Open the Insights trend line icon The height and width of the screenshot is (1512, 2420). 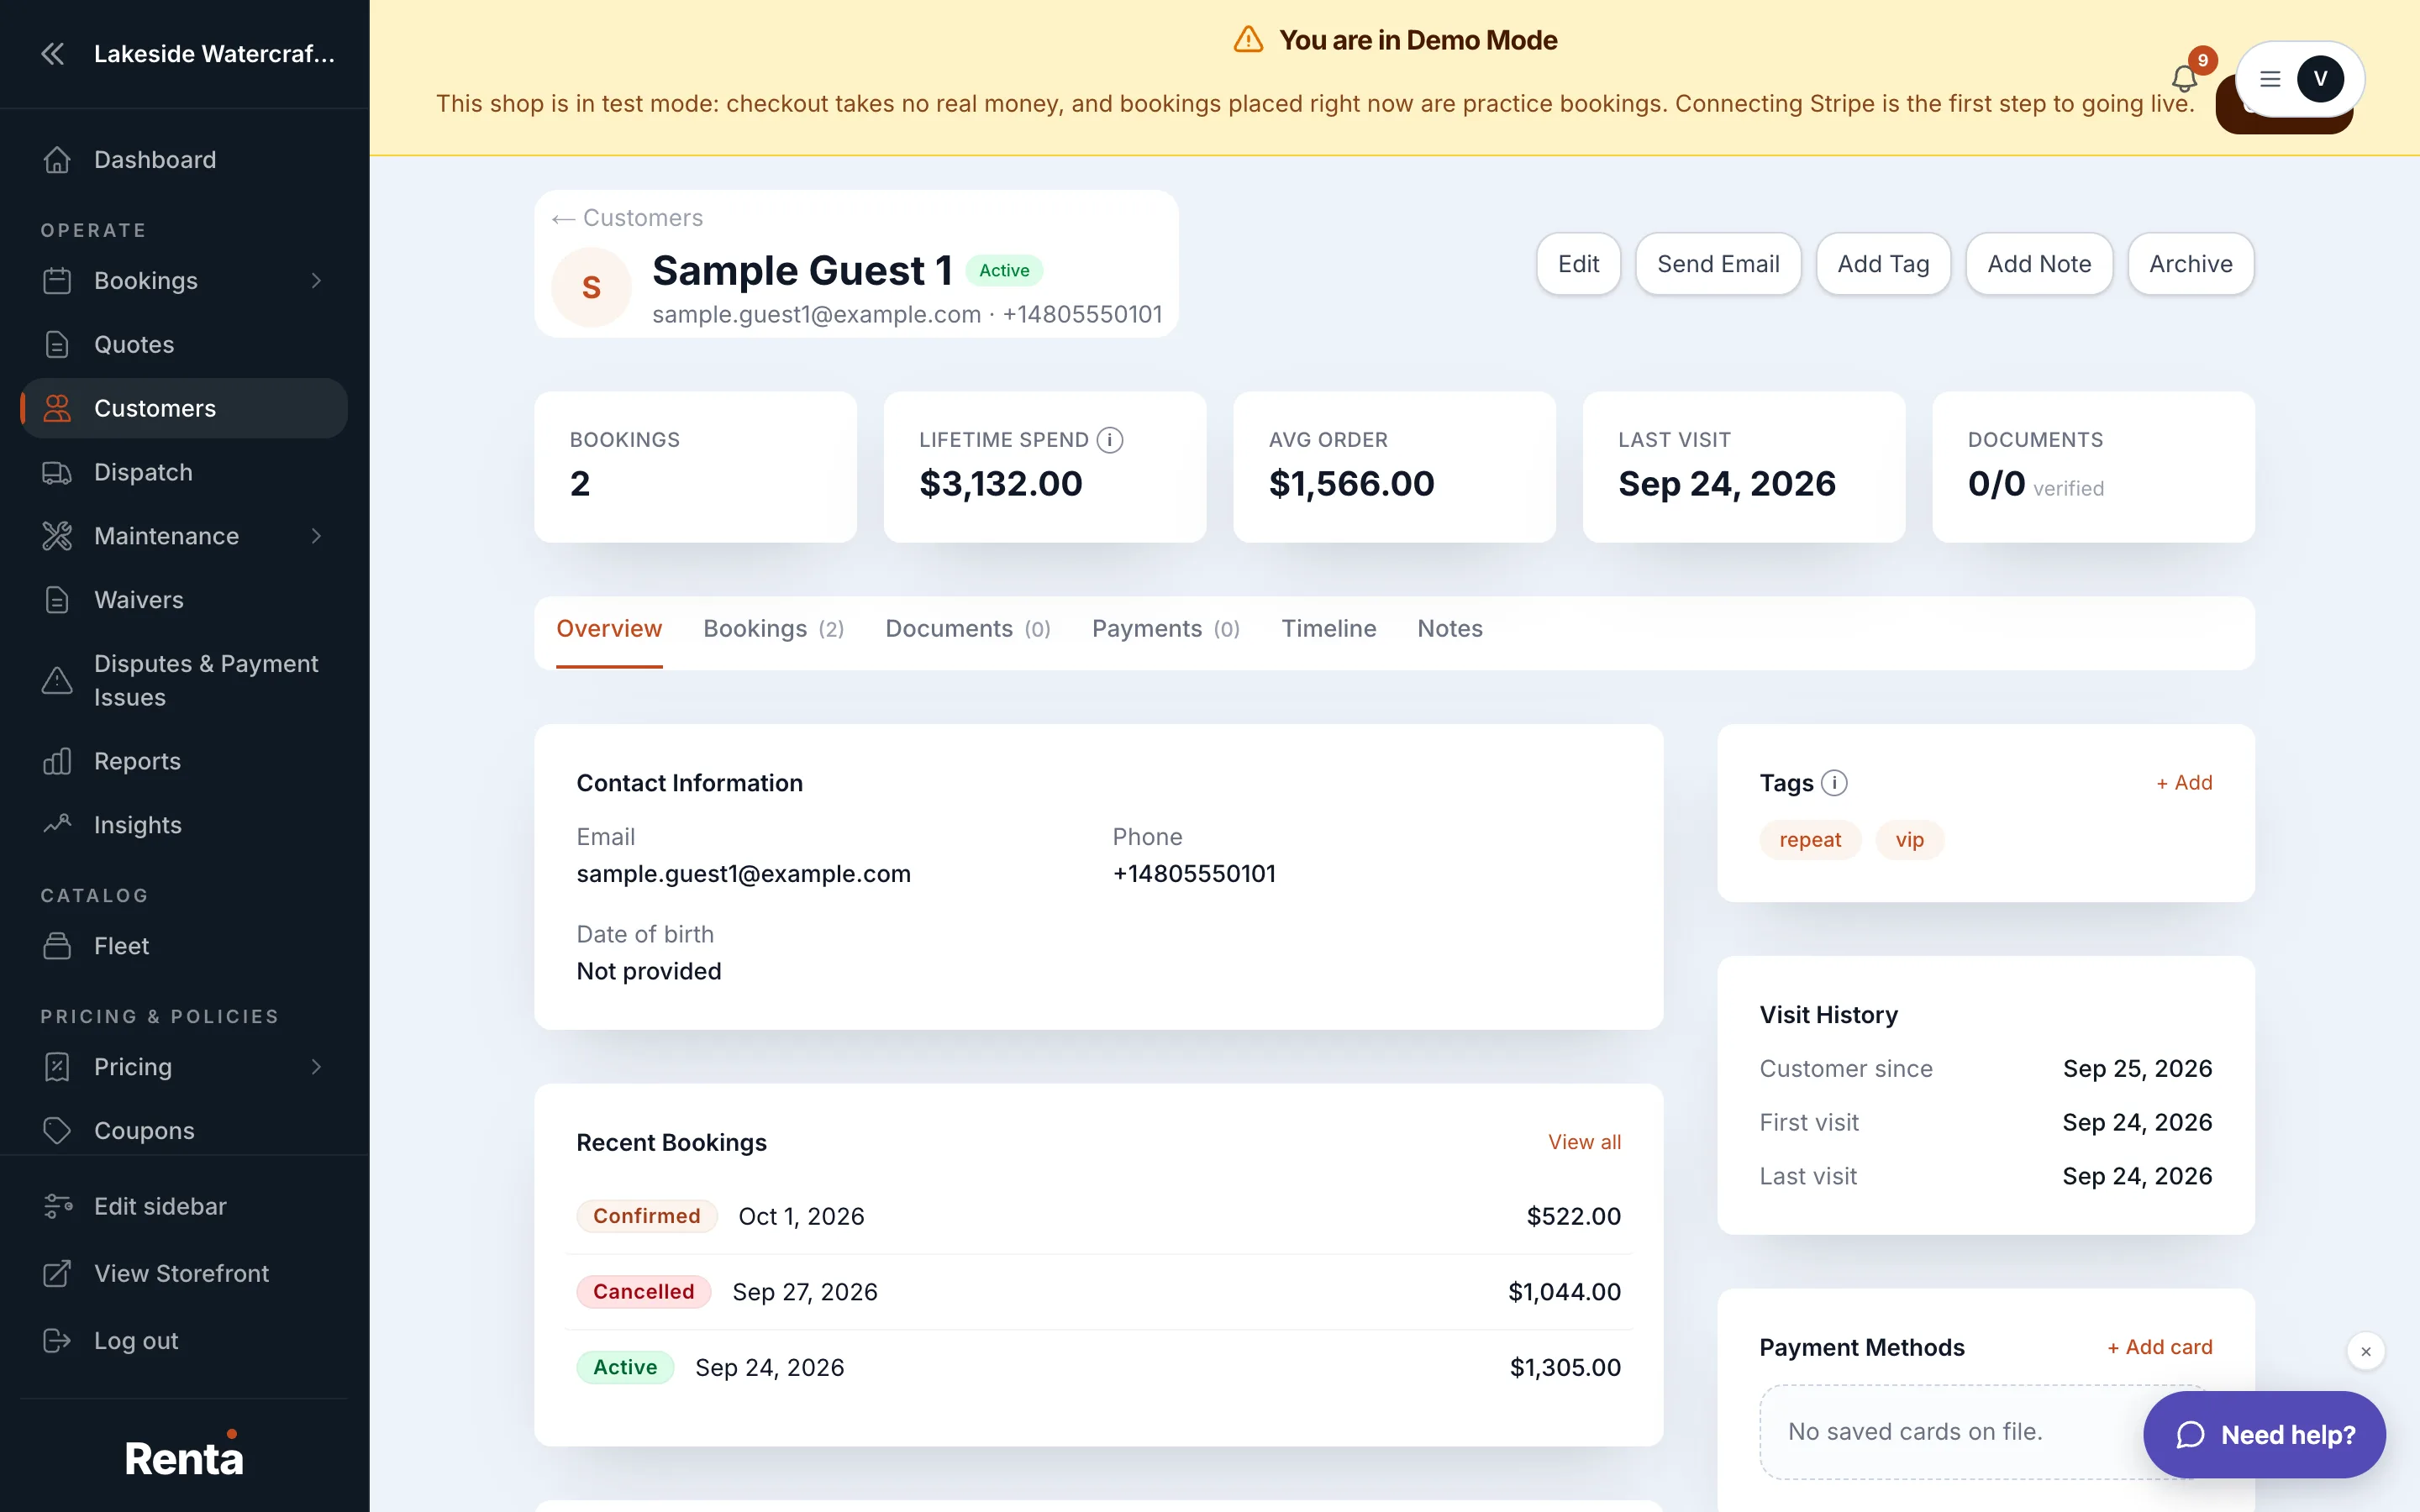coord(57,825)
